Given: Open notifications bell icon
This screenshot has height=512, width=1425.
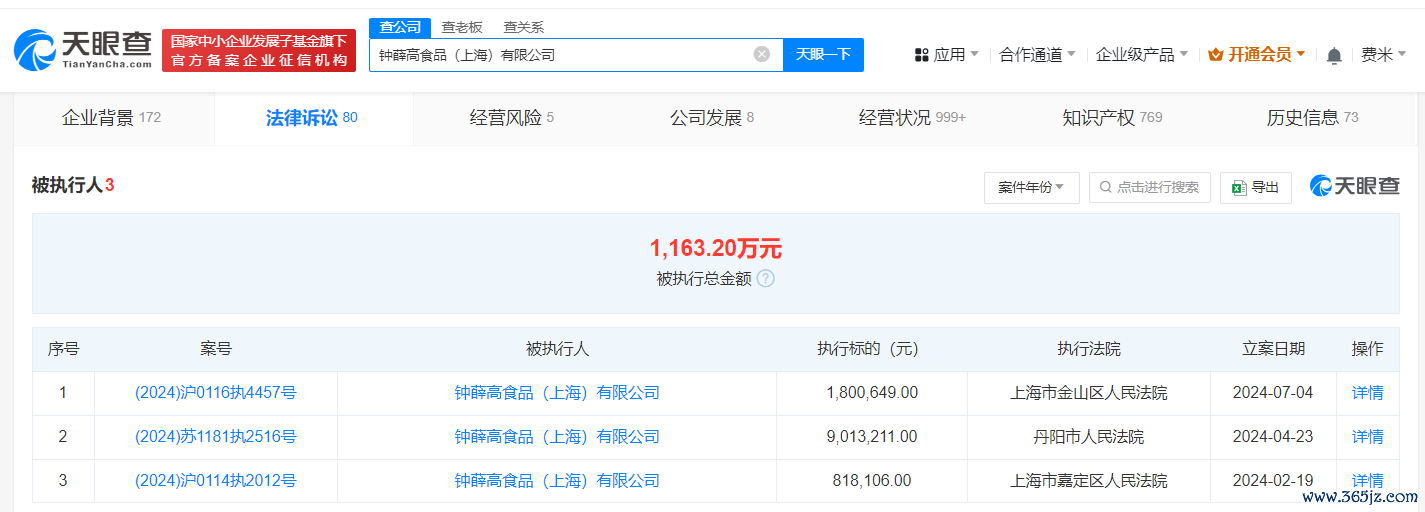Looking at the screenshot, I should 1334,56.
